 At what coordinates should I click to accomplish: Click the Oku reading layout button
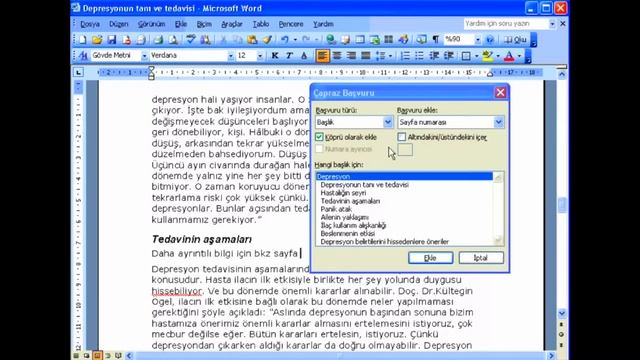click(x=515, y=40)
